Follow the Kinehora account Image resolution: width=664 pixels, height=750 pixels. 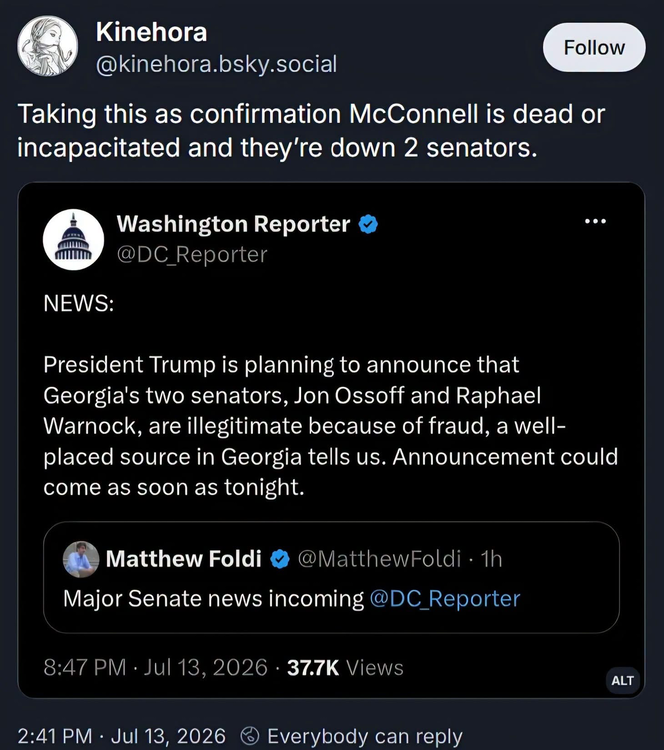(x=594, y=47)
